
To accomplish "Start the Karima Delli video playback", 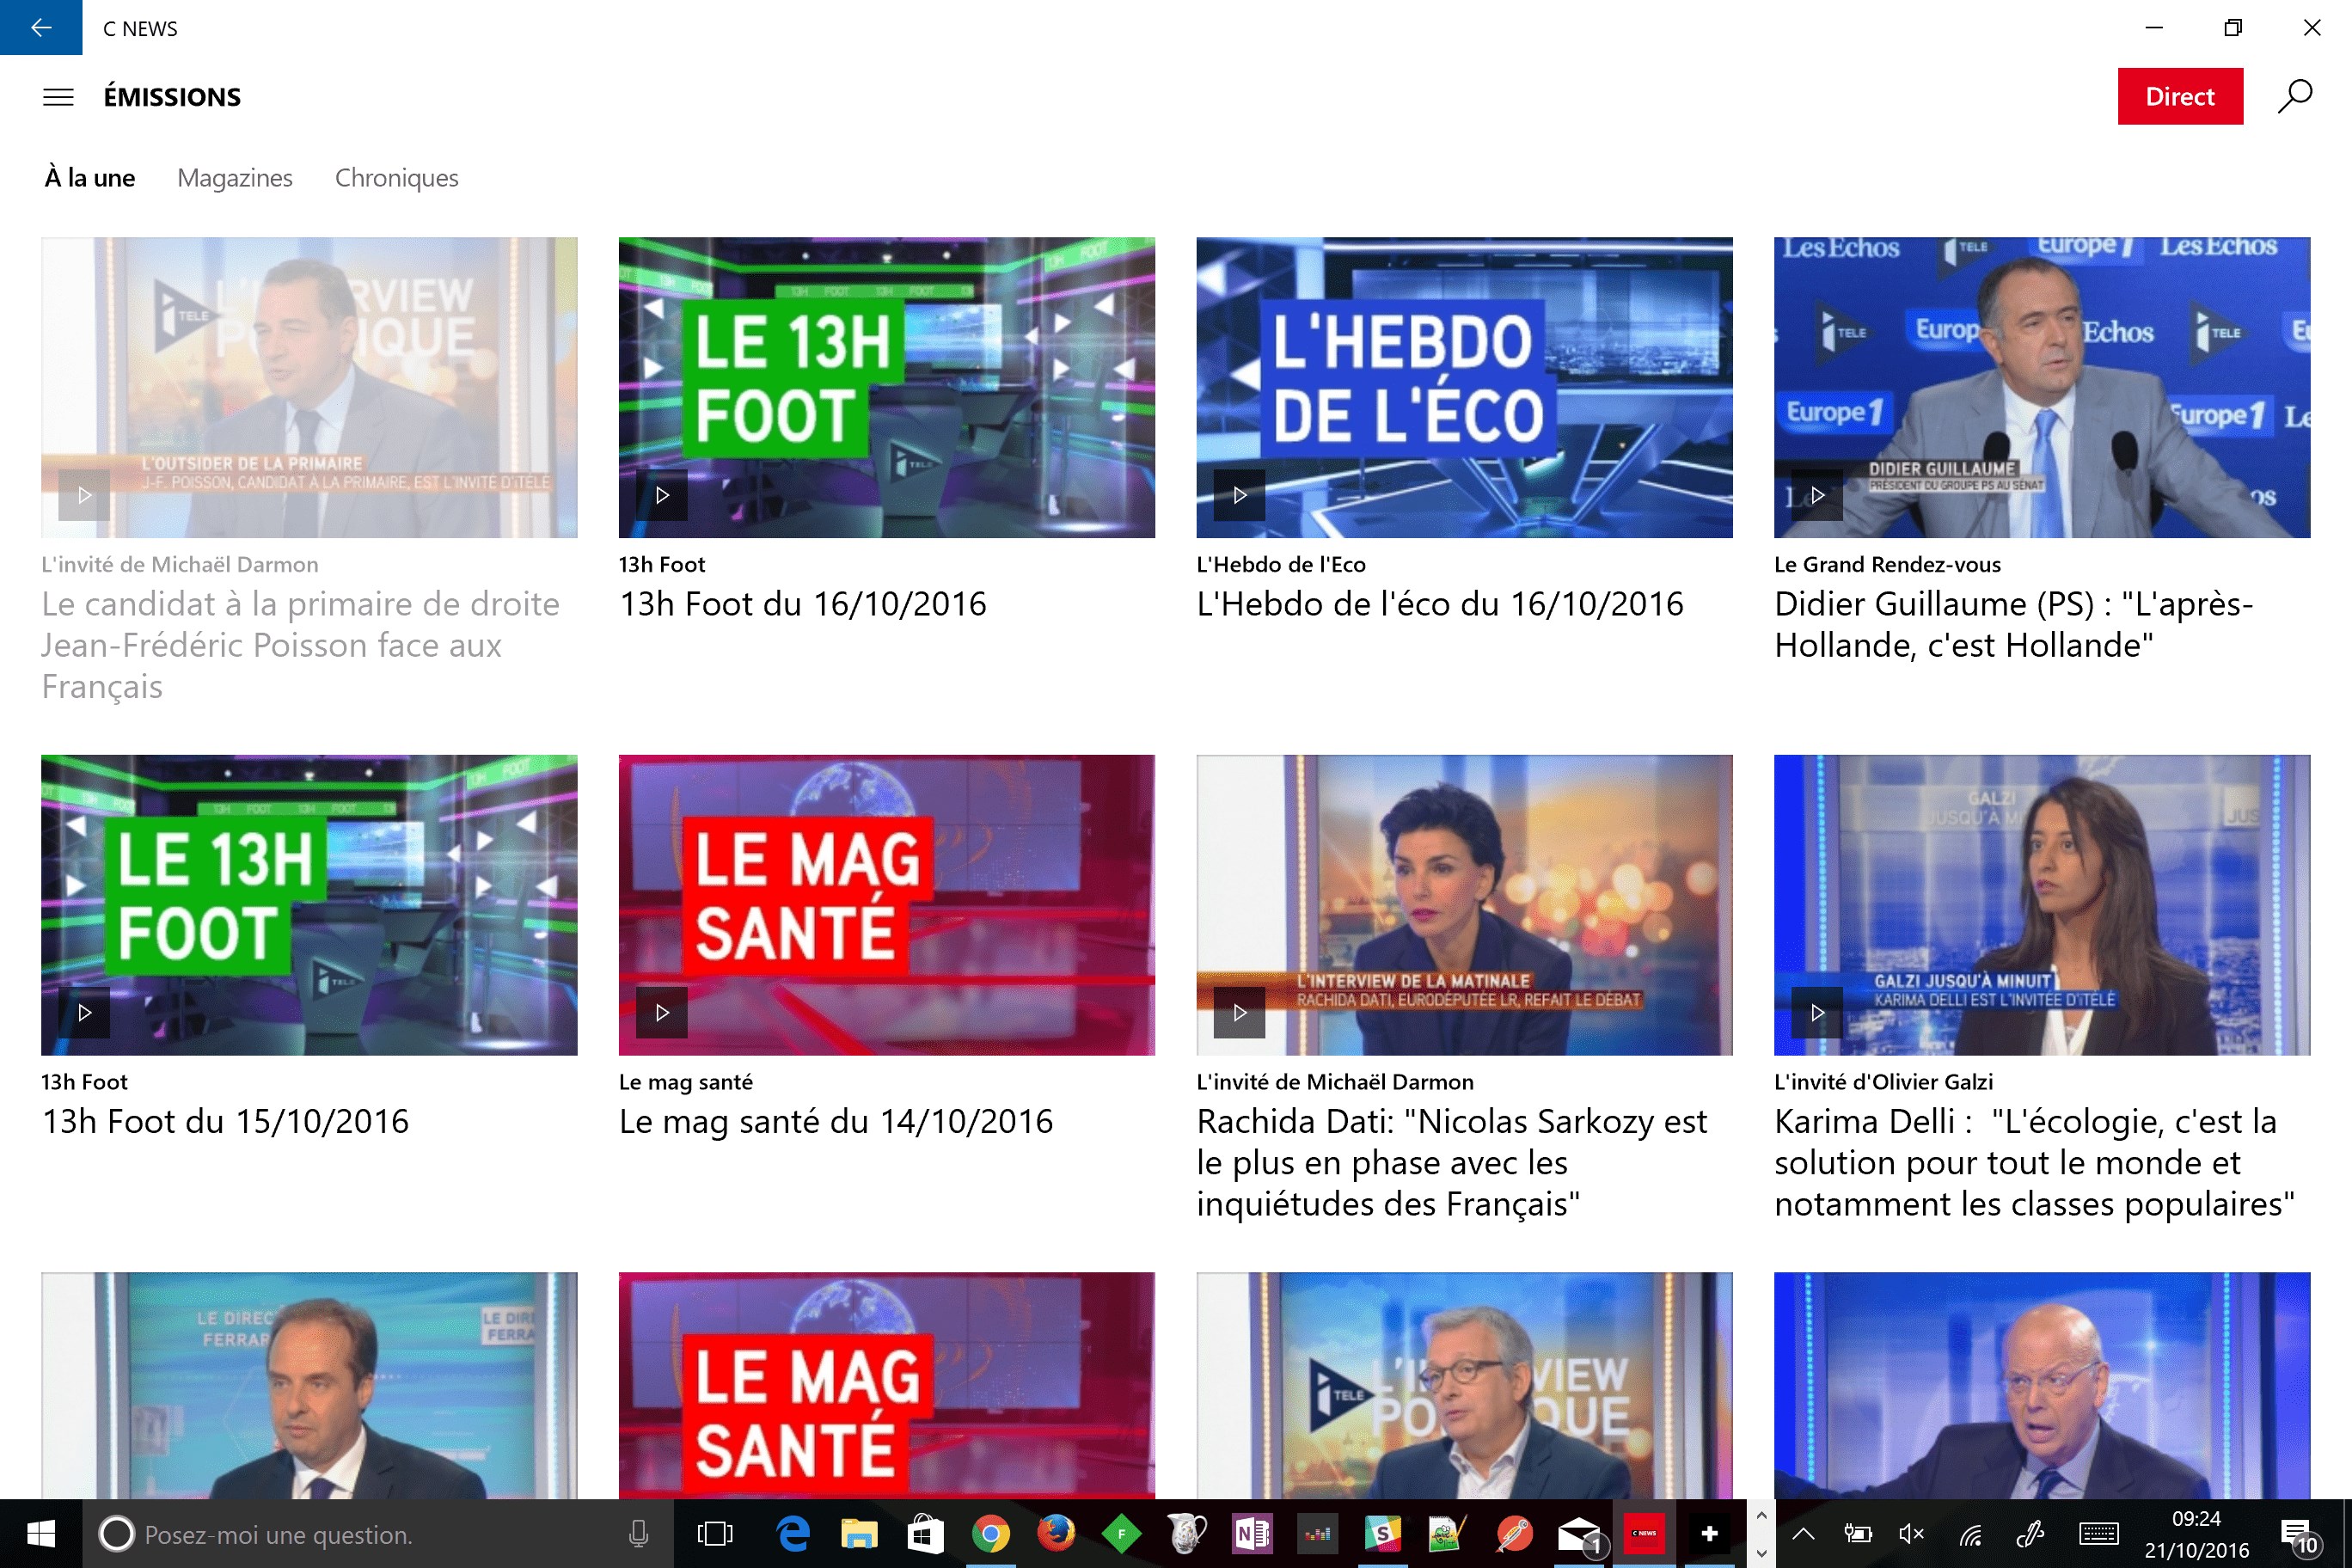I will tap(1816, 1012).
